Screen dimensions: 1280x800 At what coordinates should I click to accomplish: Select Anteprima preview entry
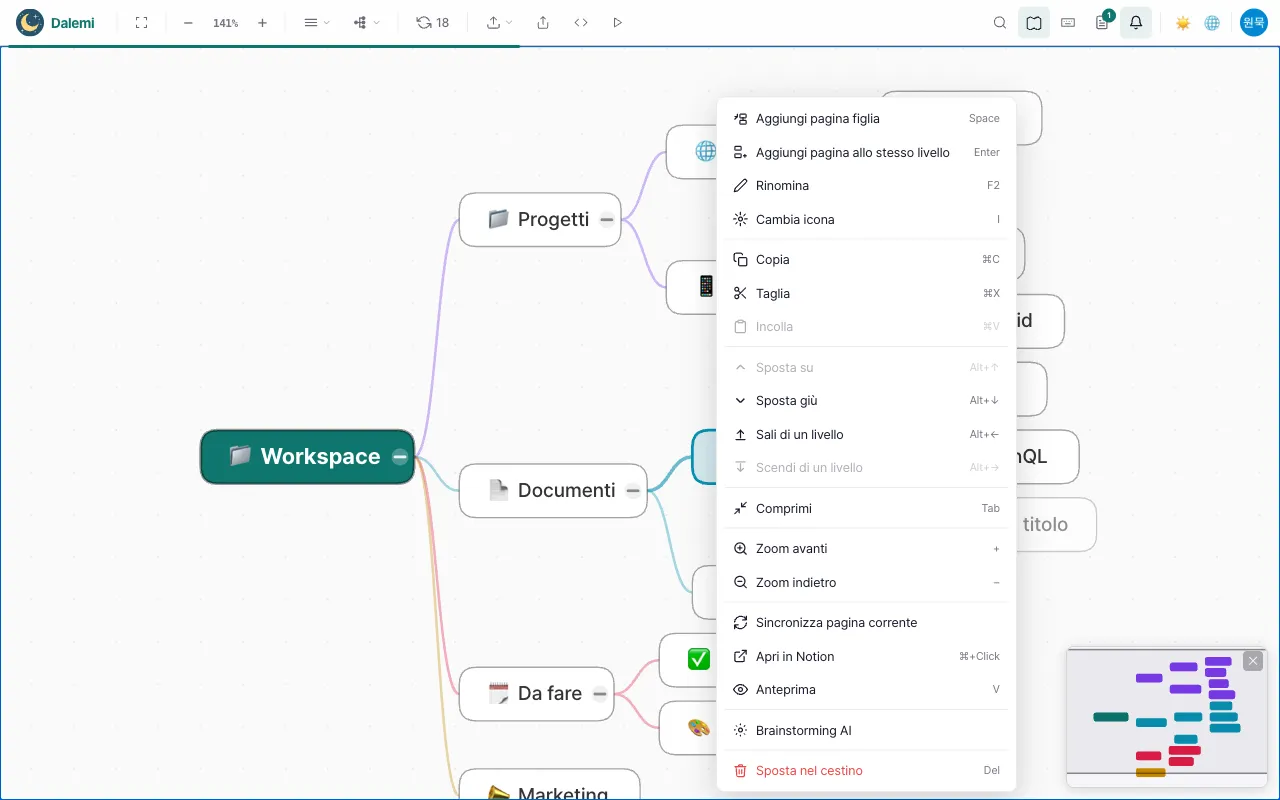[x=866, y=689]
